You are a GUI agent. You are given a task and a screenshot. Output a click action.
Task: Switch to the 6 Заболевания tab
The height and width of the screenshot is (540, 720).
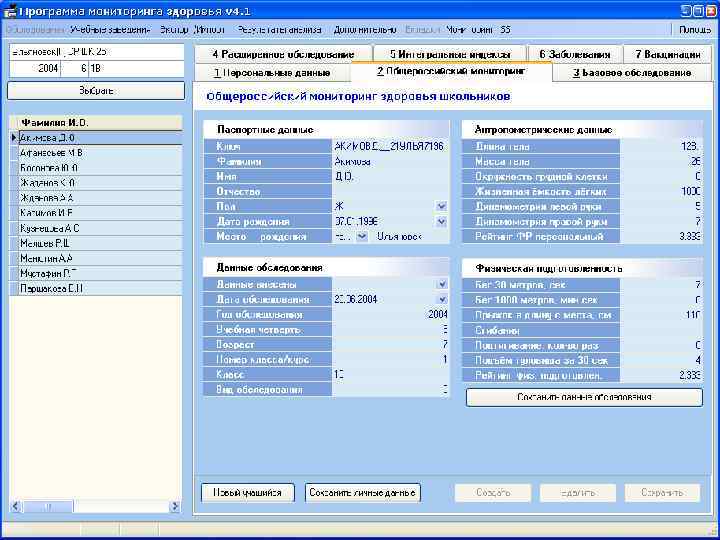click(x=575, y=54)
